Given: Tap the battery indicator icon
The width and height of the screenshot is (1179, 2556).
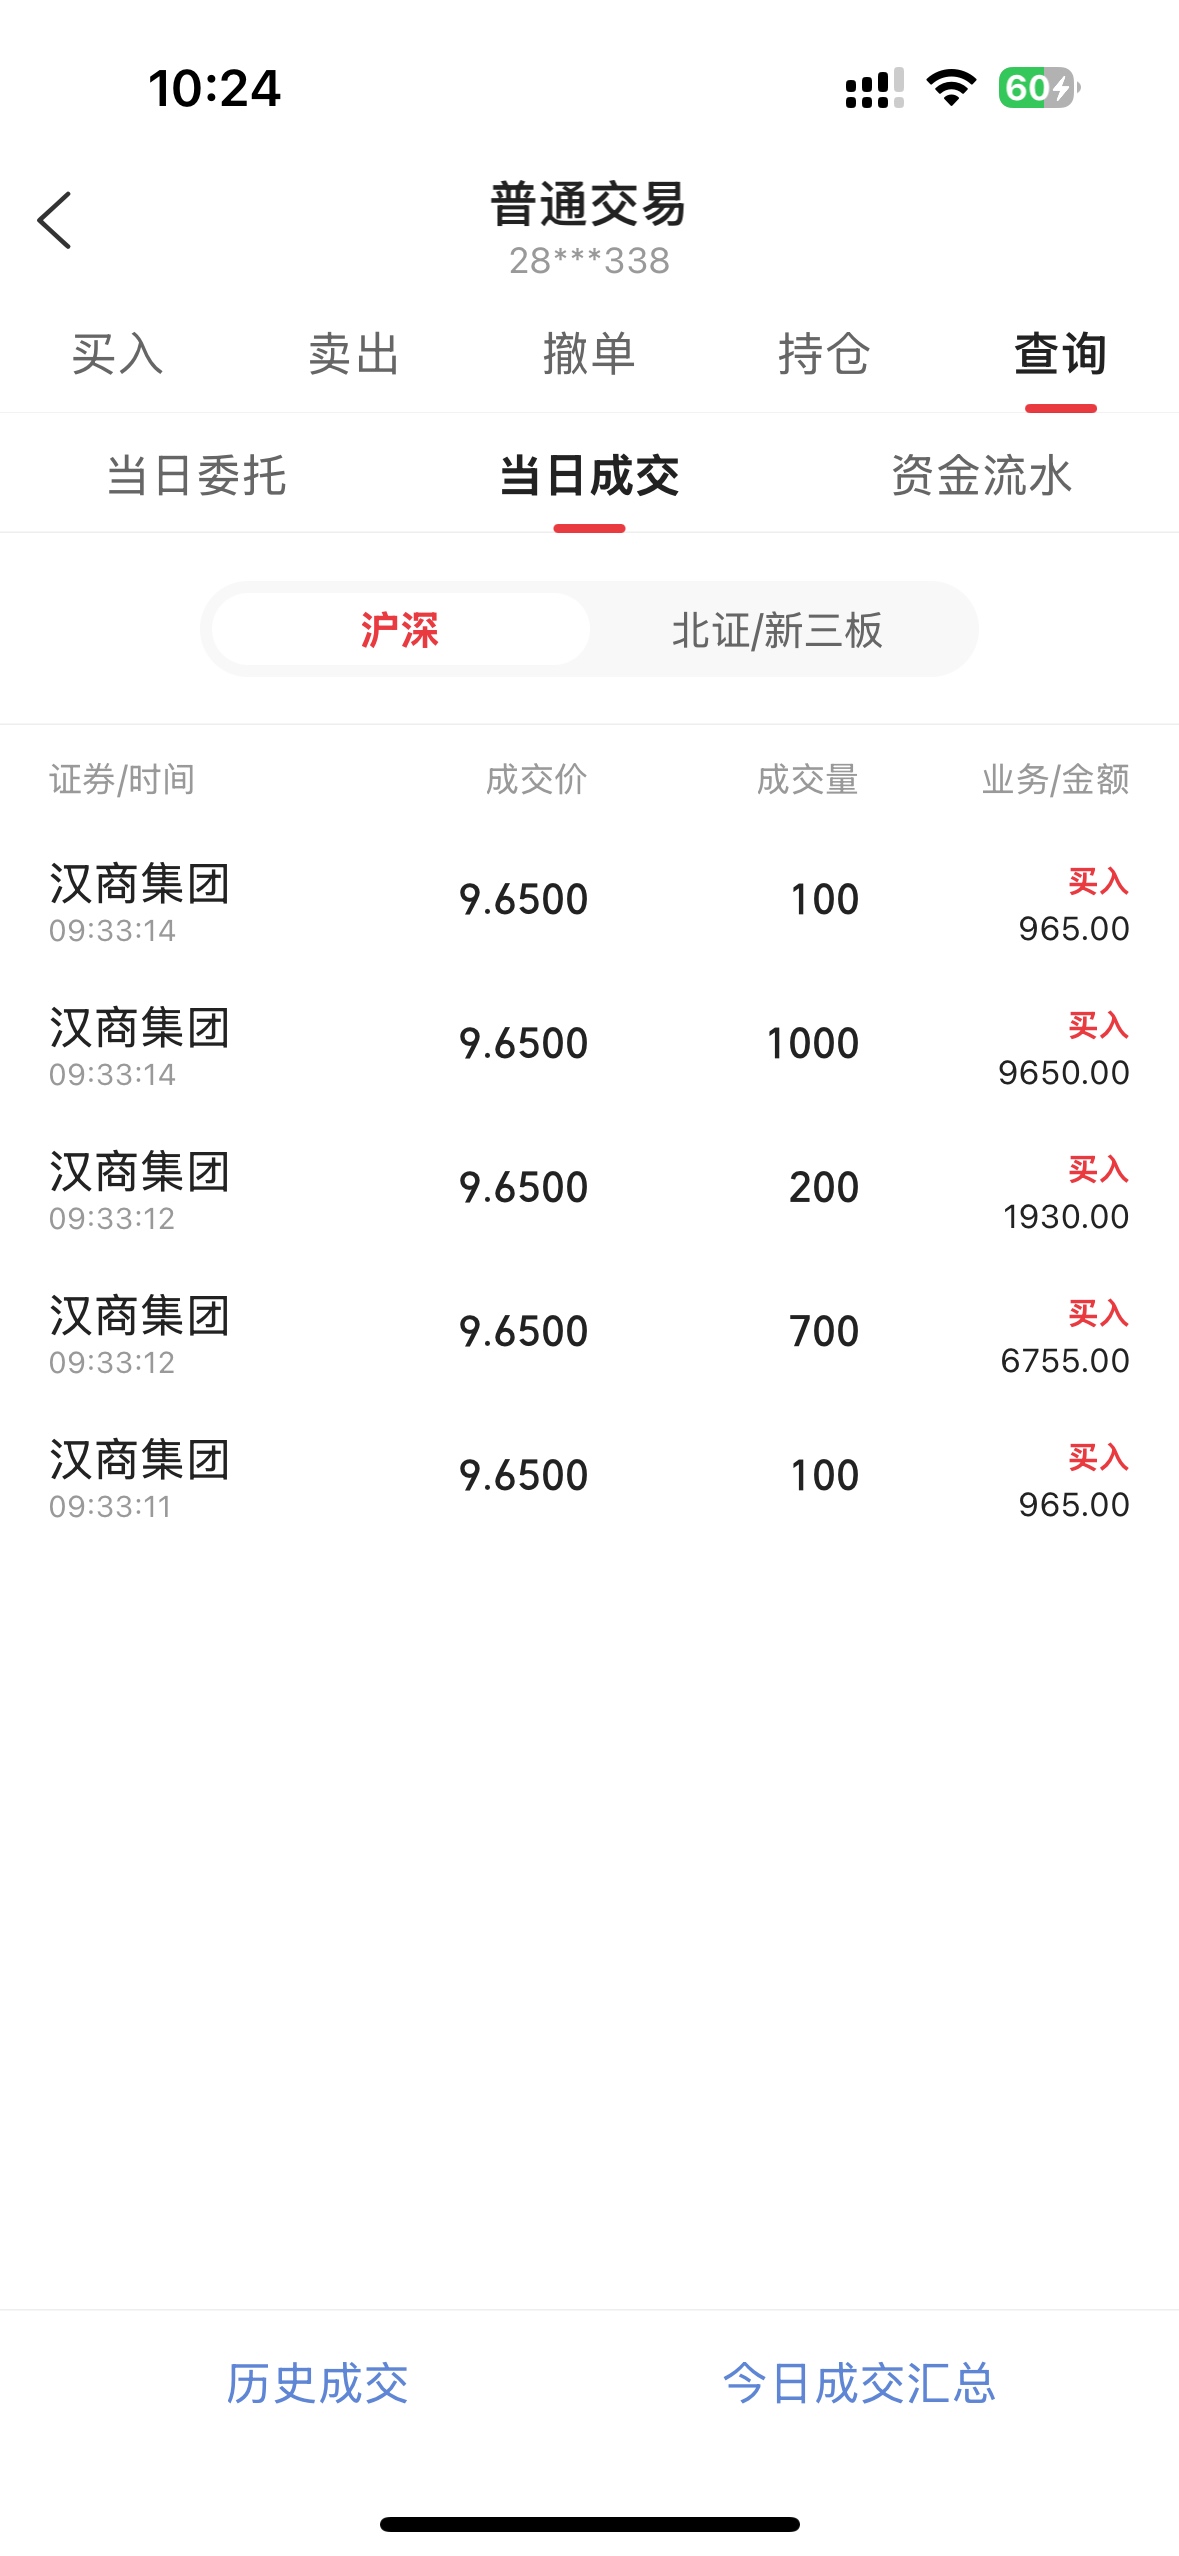Looking at the screenshot, I should click(x=1039, y=88).
